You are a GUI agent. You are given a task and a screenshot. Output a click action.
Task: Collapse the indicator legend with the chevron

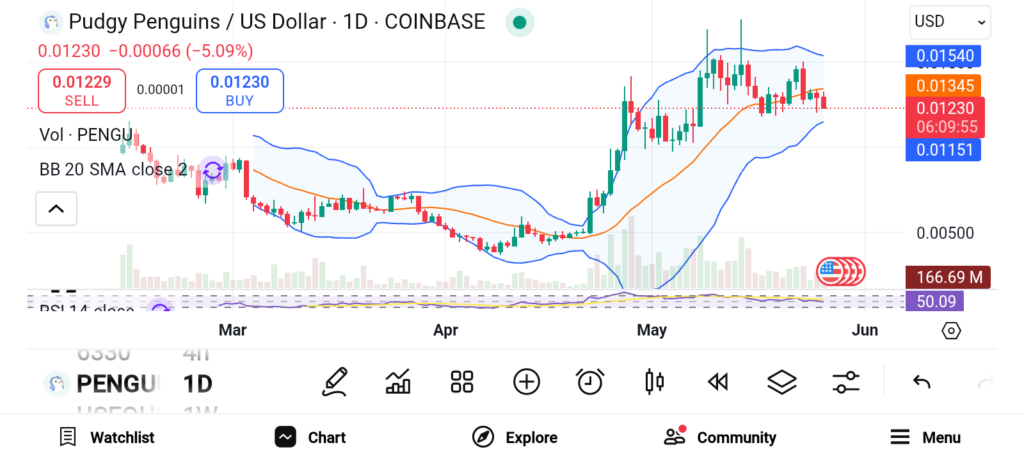56,209
